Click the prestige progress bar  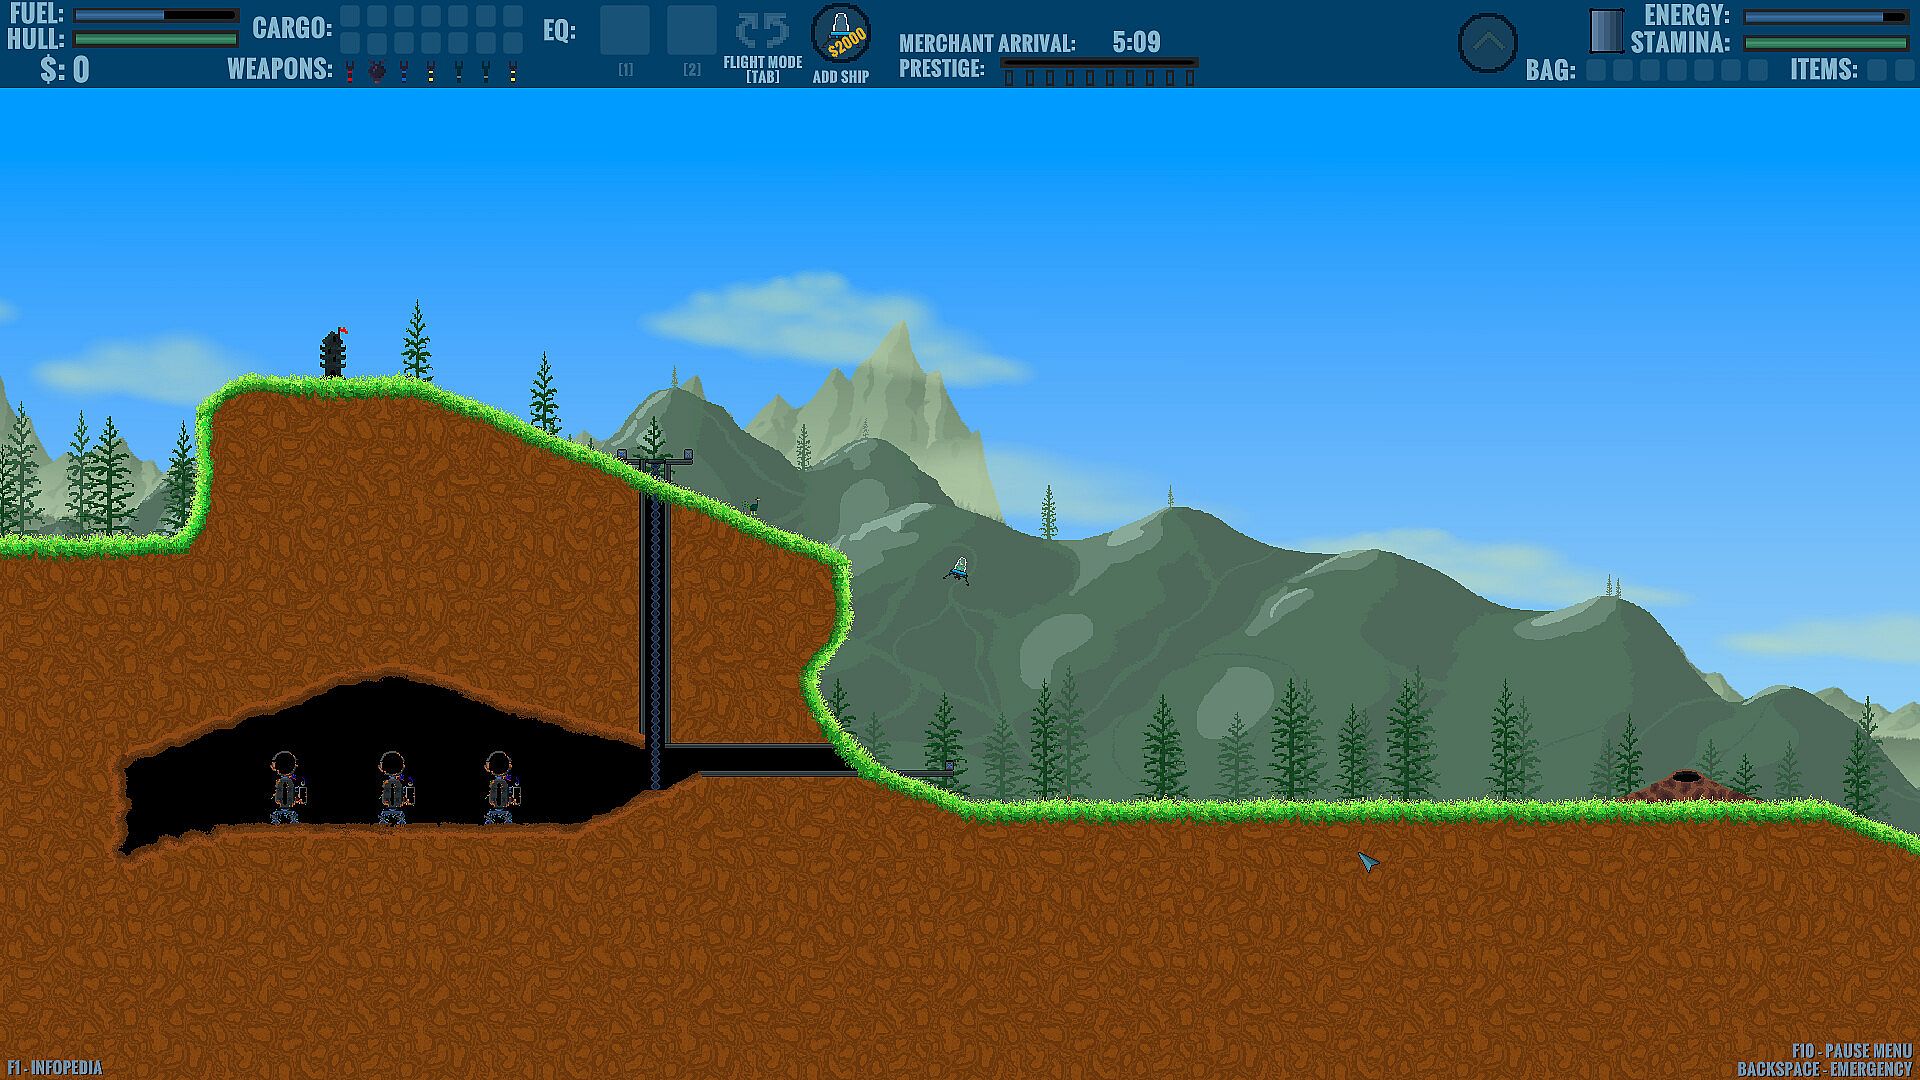tap(1098, 64)
